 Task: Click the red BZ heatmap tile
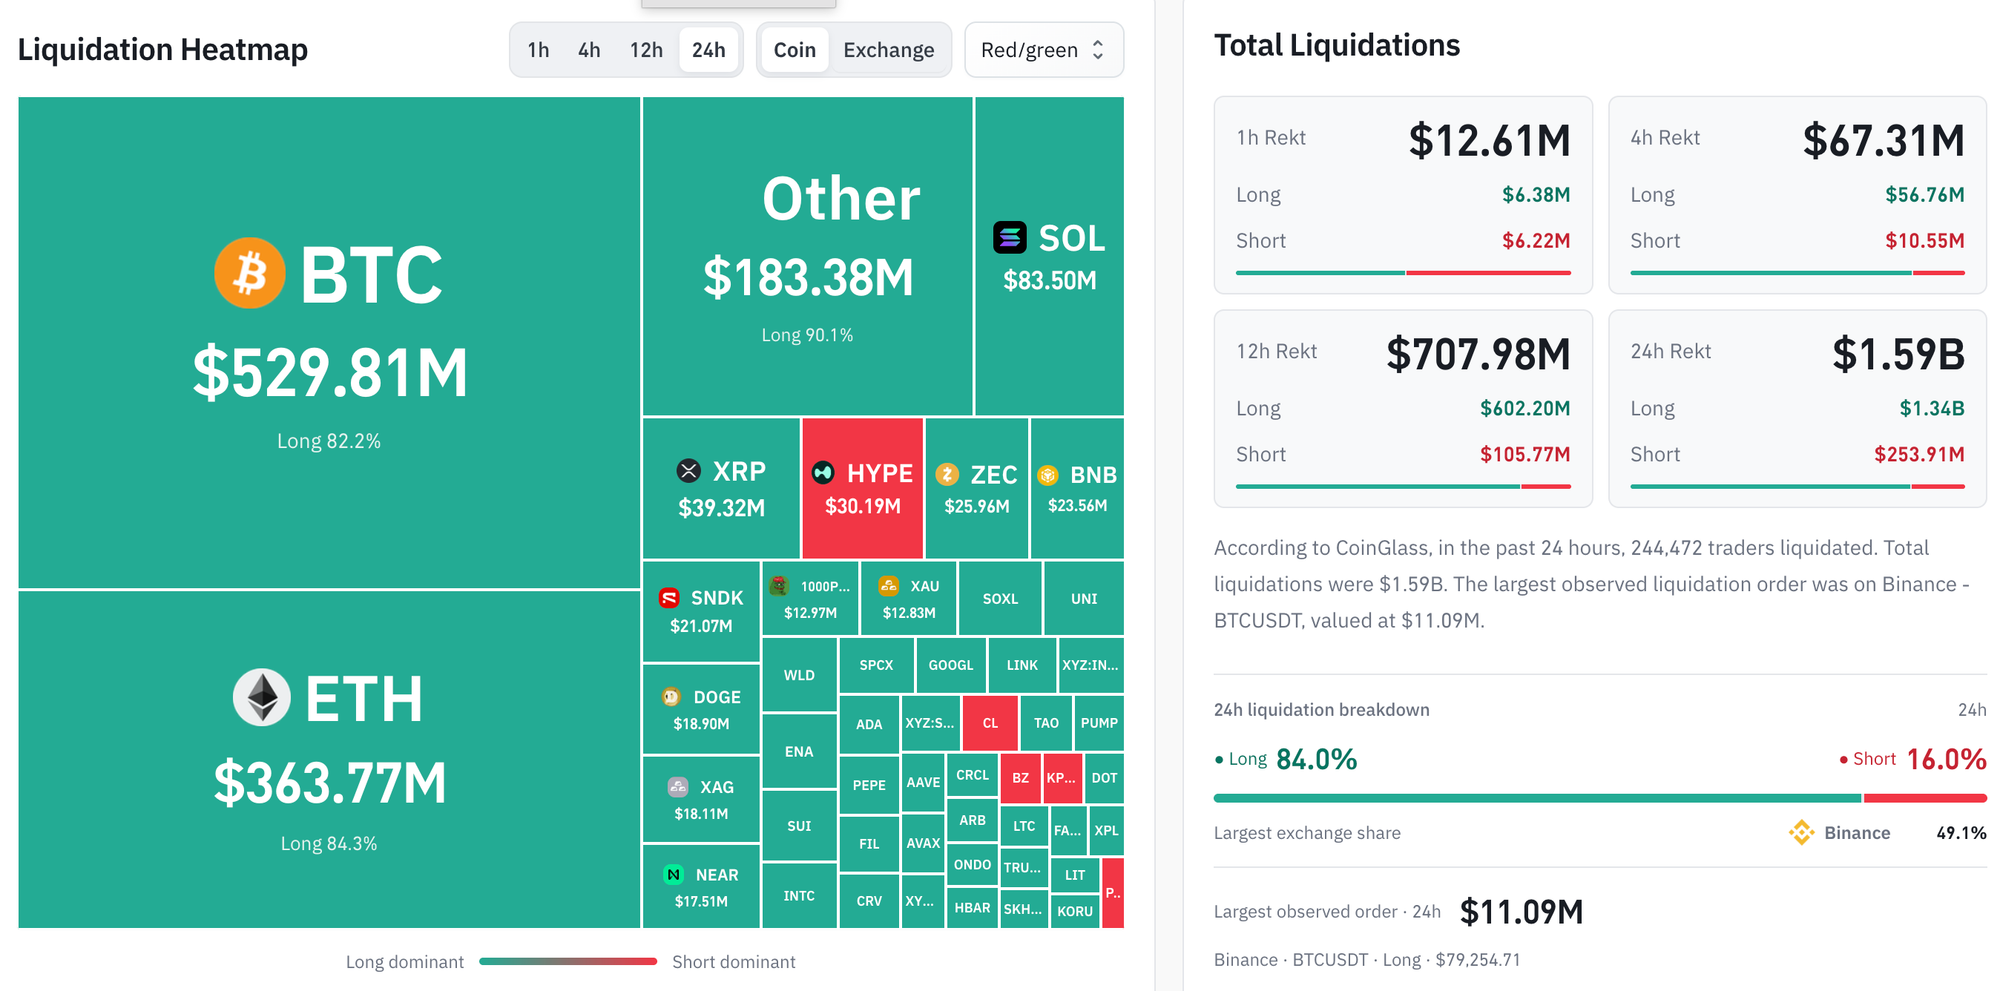(x=1020, y=777)
